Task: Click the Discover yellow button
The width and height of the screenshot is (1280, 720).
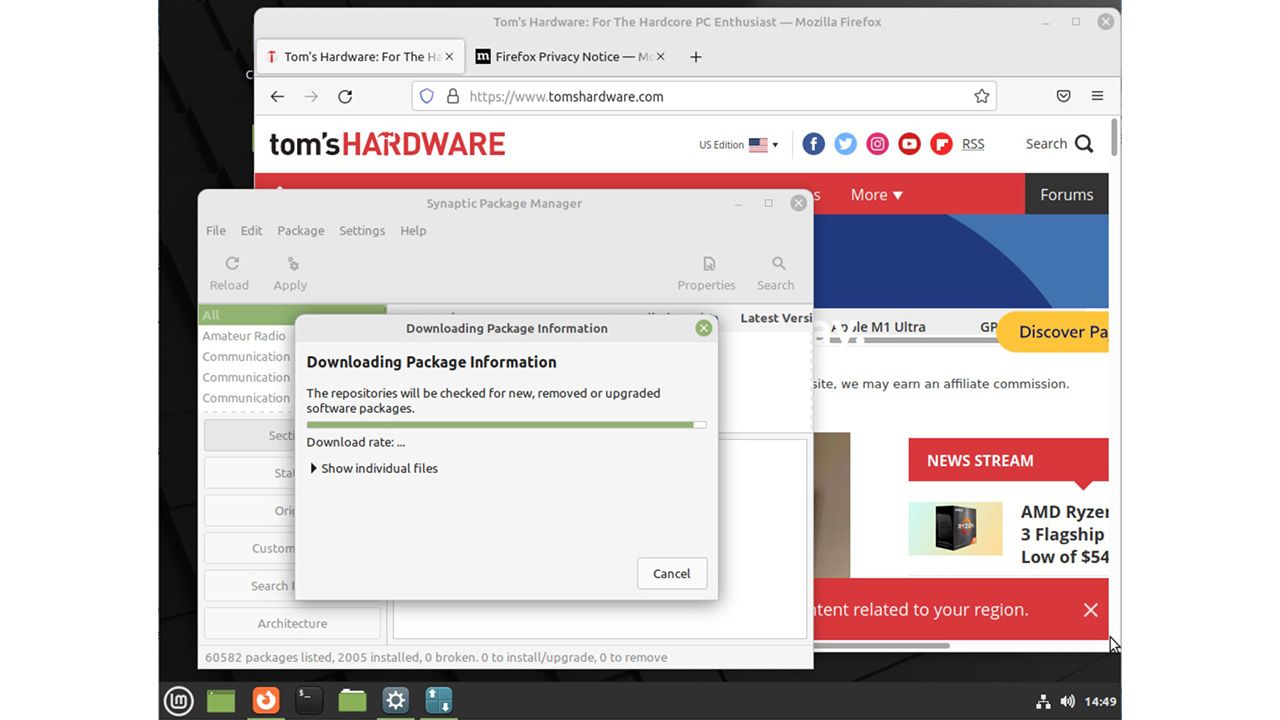Action: coord(1053,332)
